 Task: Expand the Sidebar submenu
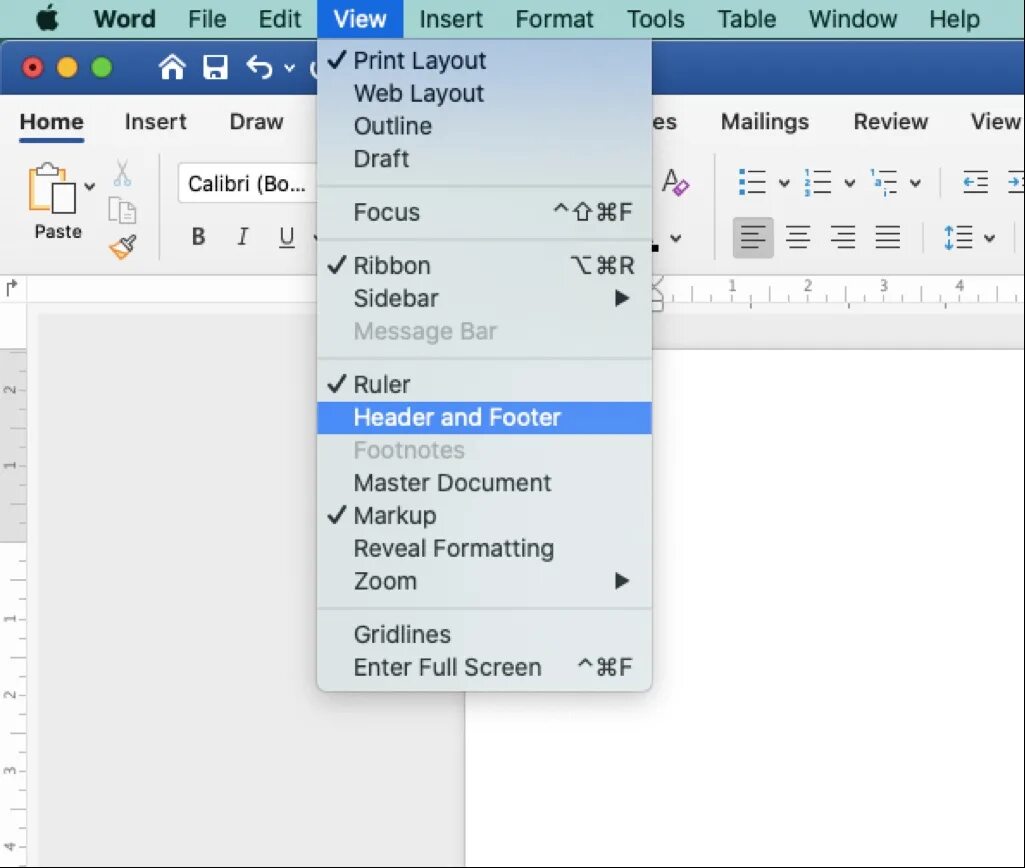[x=484, y=298]
